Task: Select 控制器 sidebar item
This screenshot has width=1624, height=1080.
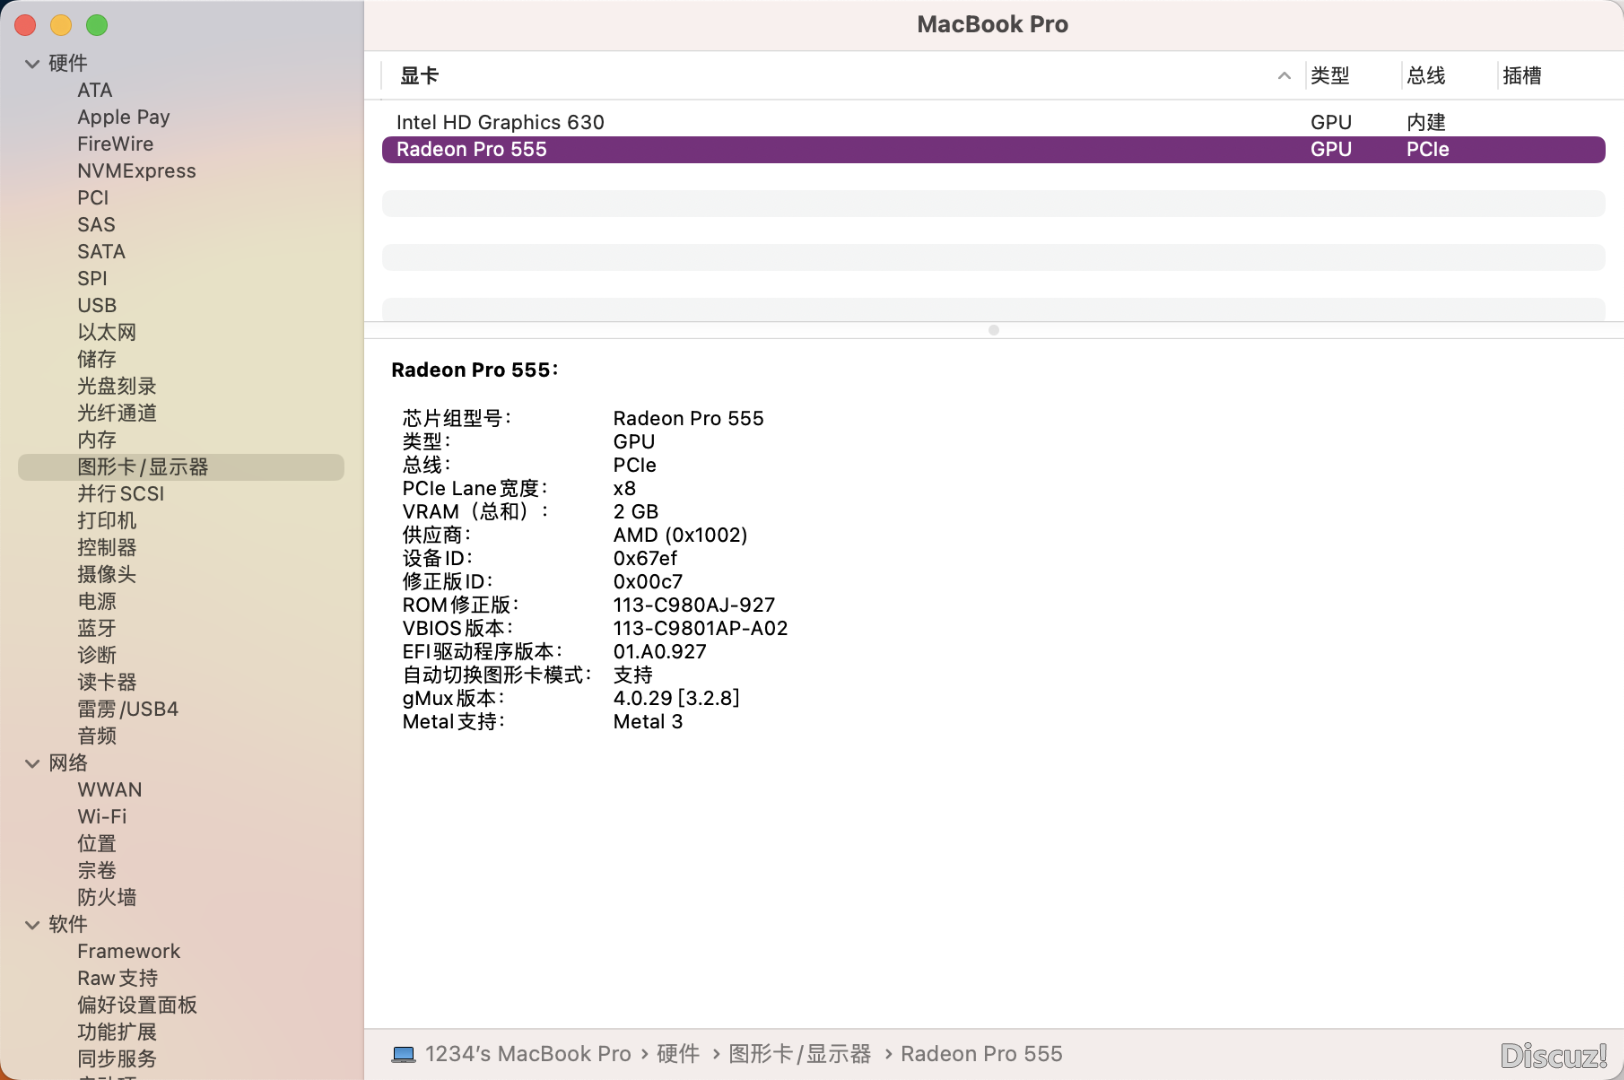Action: [107, 548]
